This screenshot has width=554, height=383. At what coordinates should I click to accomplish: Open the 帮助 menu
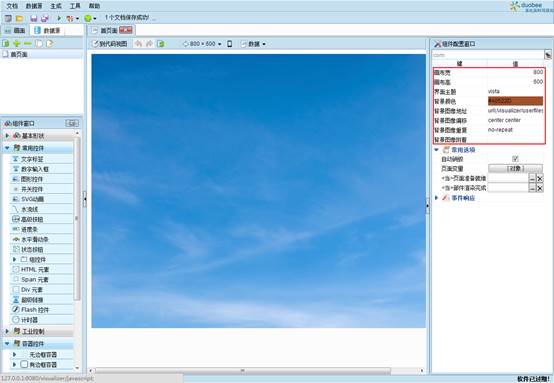(94, 6)
